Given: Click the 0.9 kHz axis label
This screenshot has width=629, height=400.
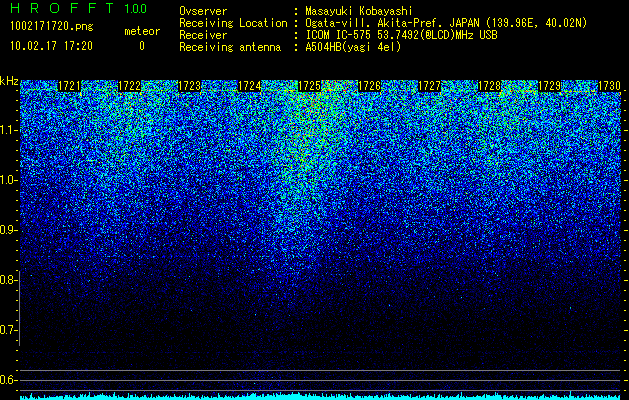Looking at the screenshot, I should coord(9,230).
